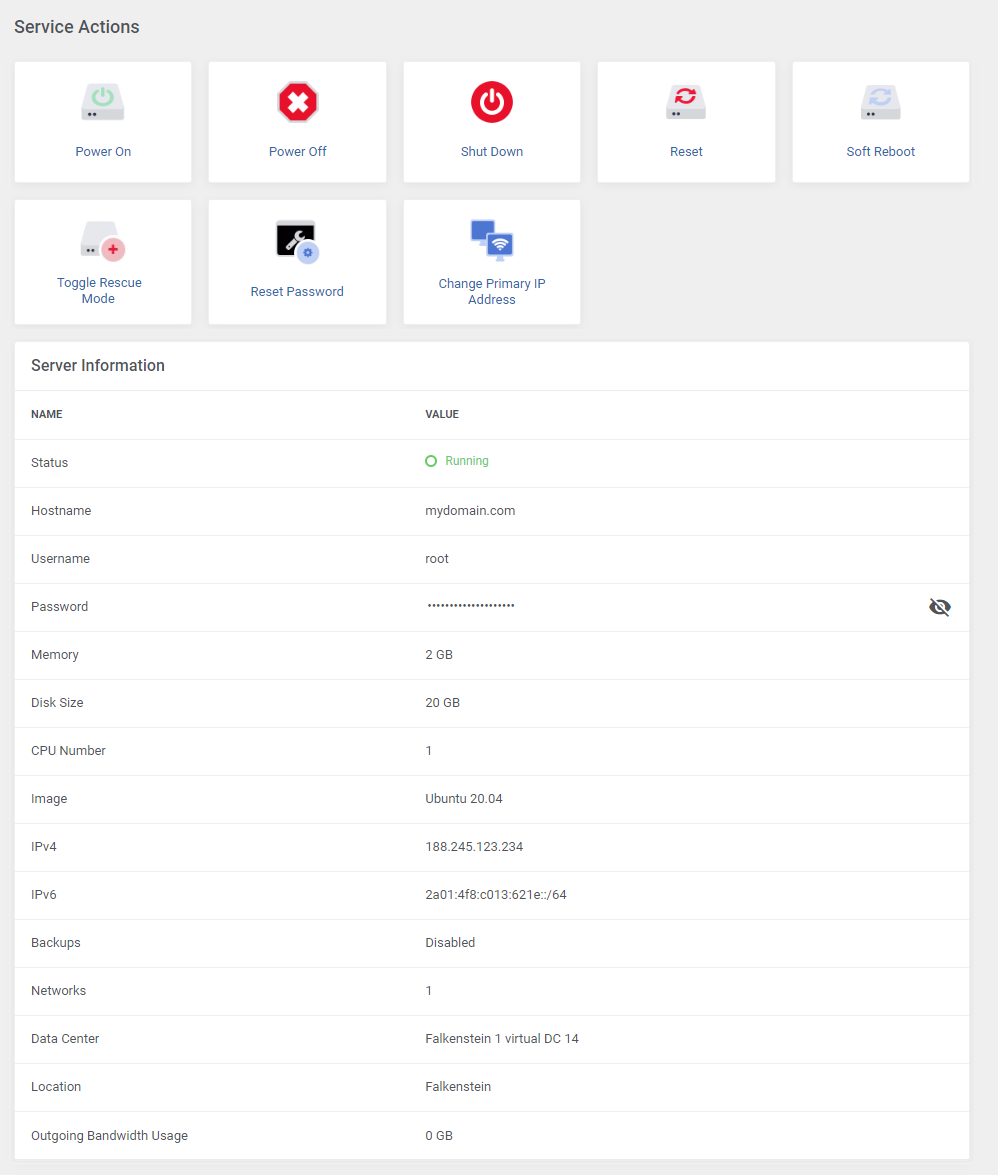Select the IPv4 address 188.245.123.234

474,846
